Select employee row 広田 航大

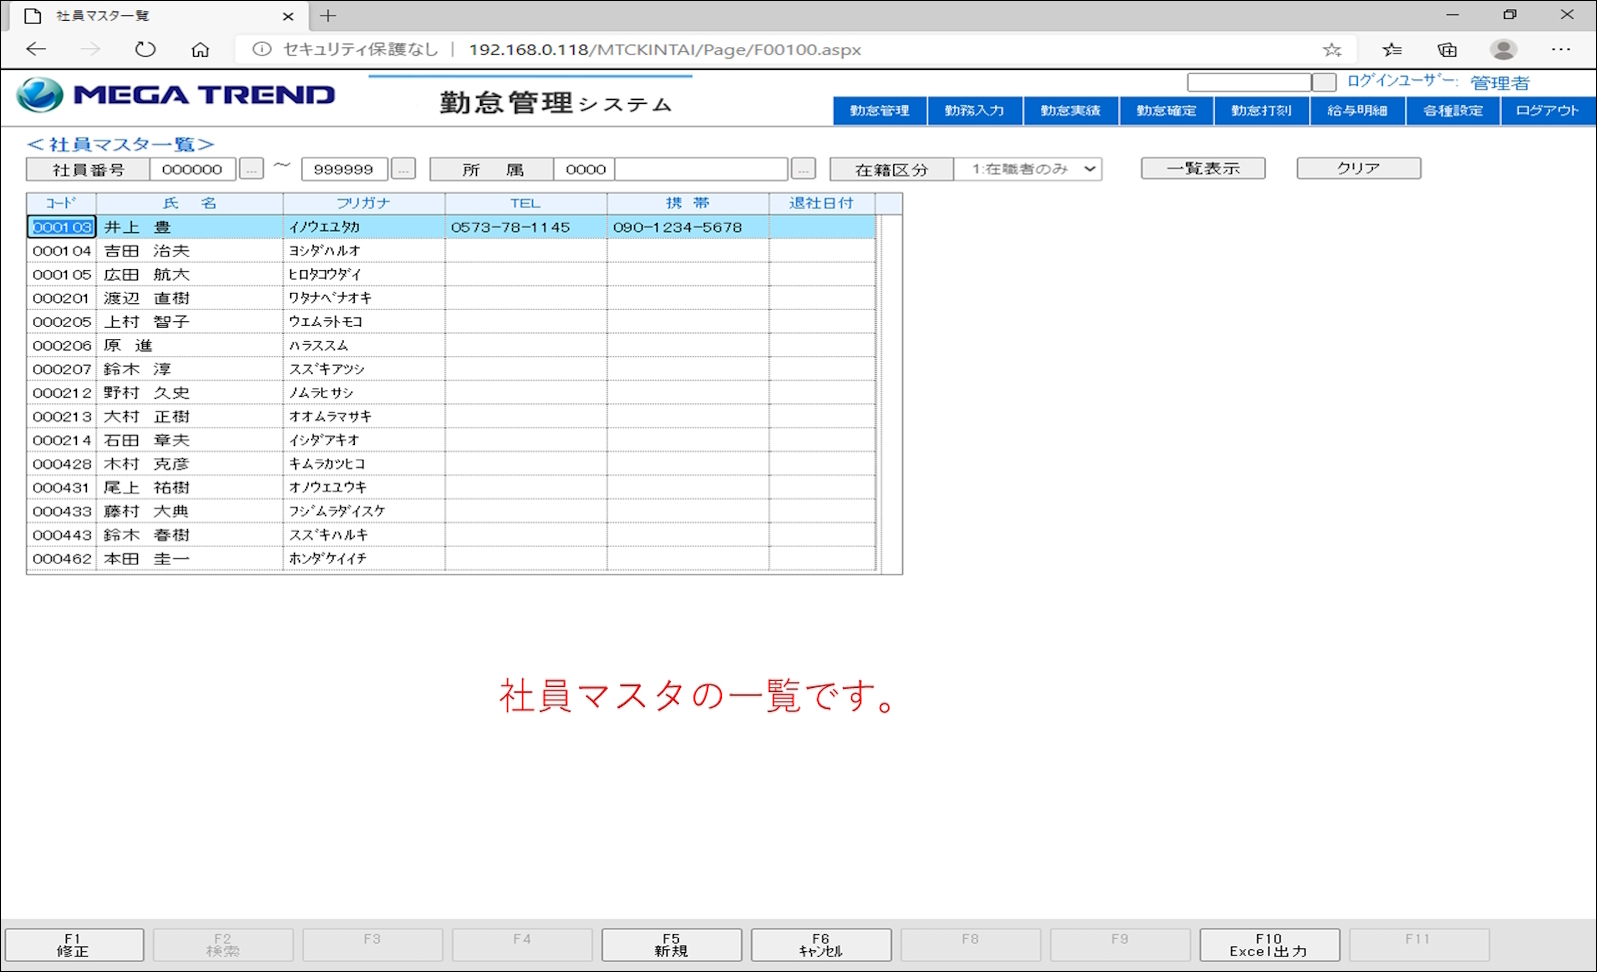pyautogui.click(x=451, y=275)
